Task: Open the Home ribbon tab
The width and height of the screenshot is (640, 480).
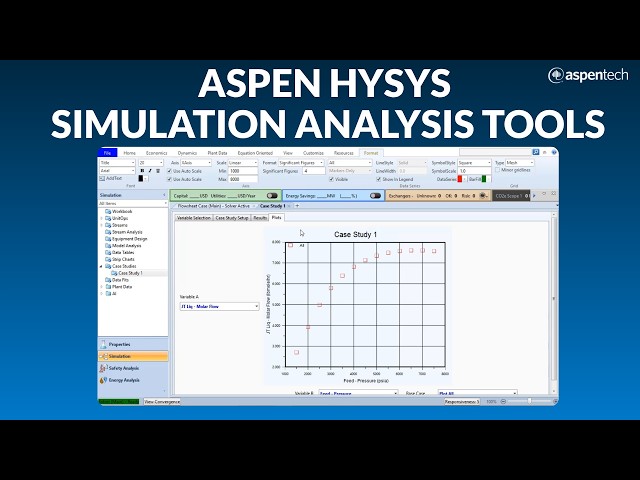Action: [129, 153]
